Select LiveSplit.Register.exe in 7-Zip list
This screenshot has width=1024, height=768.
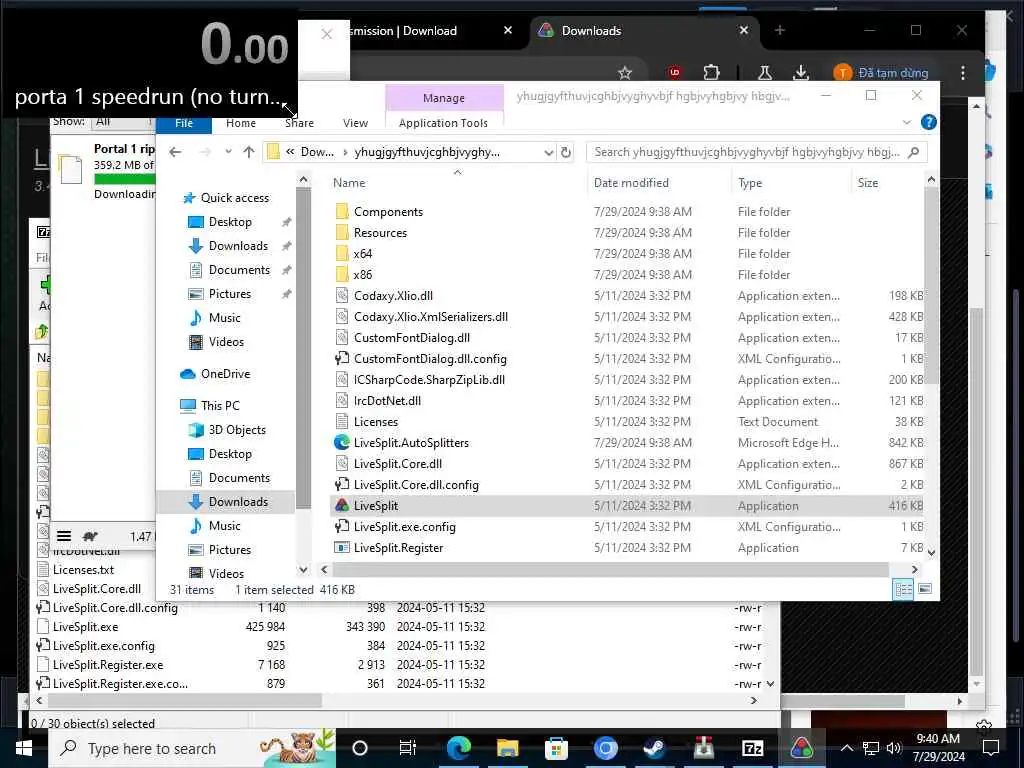(108, 665)
